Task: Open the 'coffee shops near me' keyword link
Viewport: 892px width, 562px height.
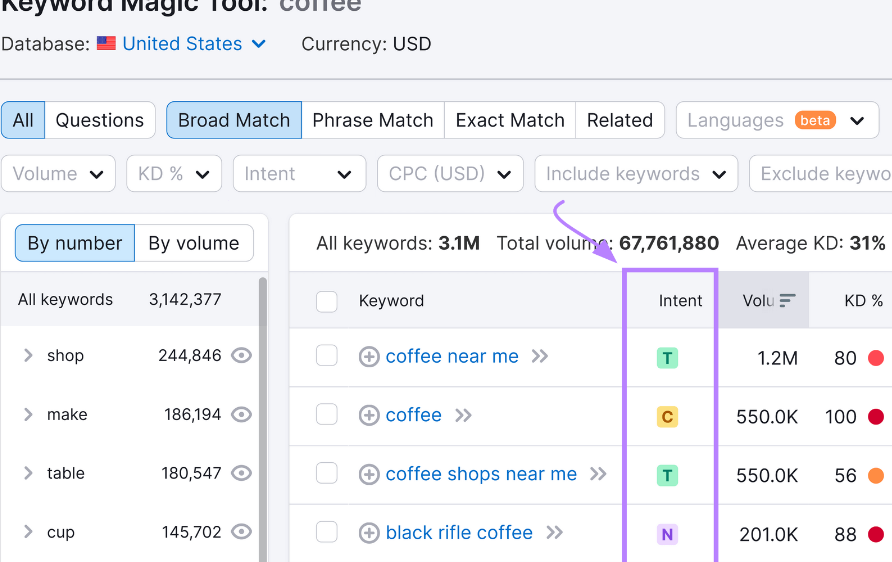Action: tap(481, 474)
